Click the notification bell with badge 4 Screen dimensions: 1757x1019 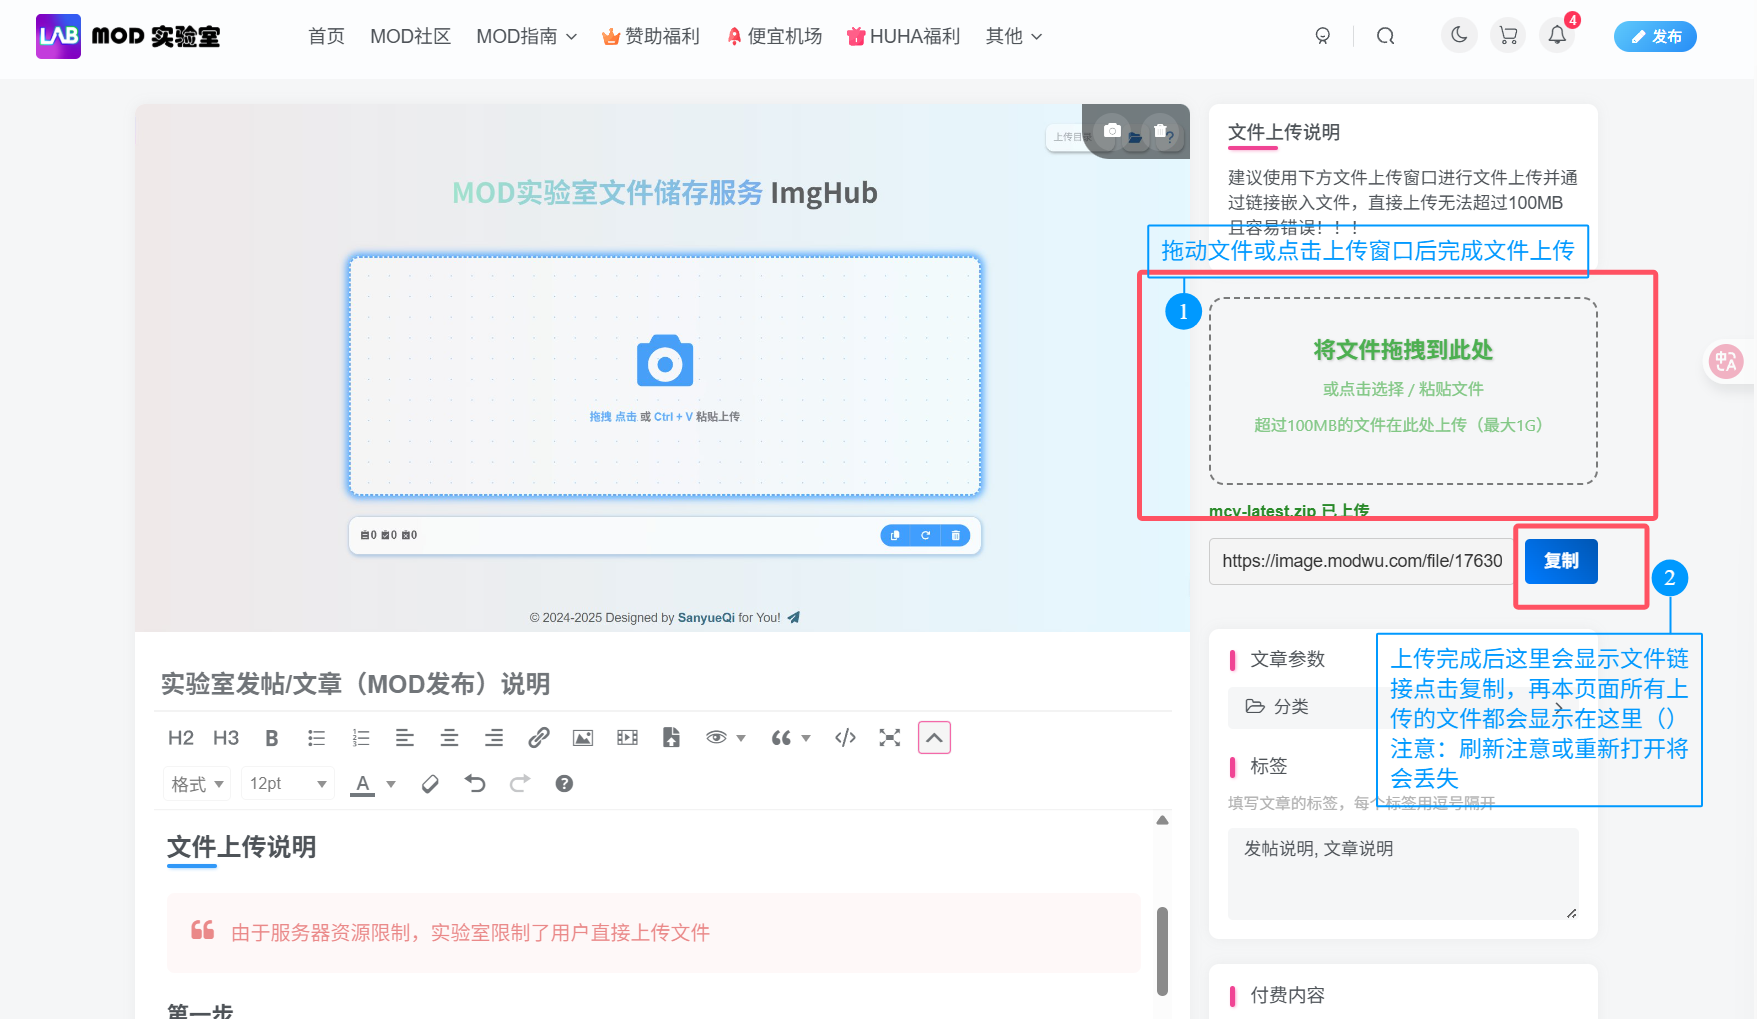tap(1556, 35)
